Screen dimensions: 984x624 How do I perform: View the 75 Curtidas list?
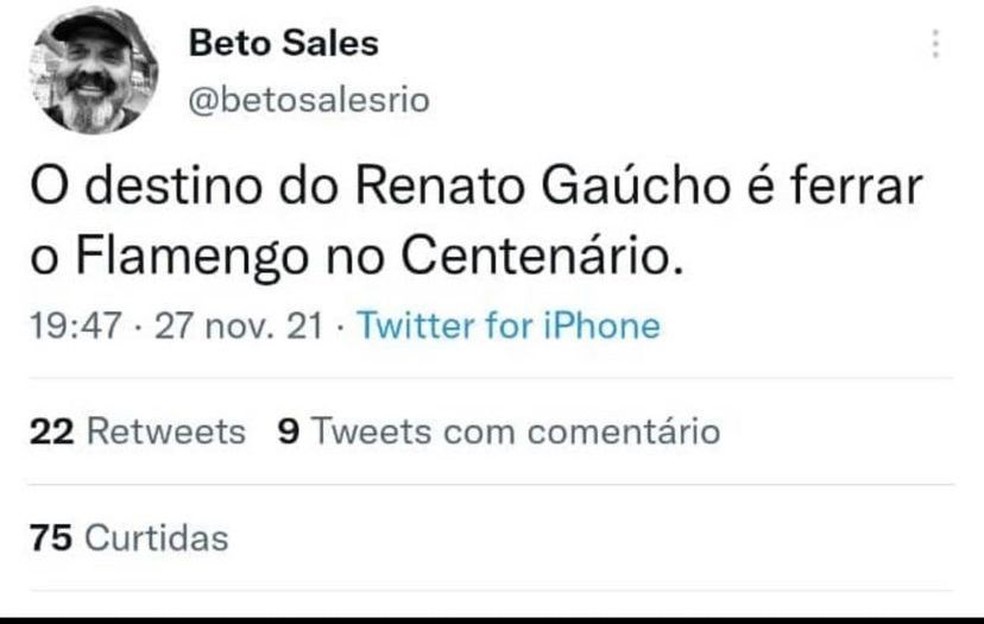(x=129, y=538)
